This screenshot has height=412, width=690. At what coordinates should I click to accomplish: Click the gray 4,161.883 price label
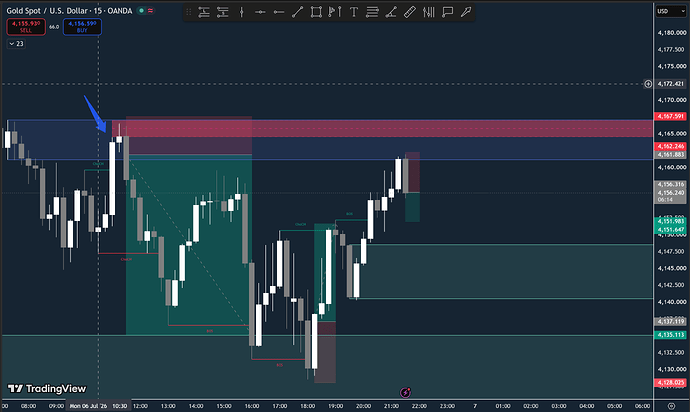tap(671, 154)
